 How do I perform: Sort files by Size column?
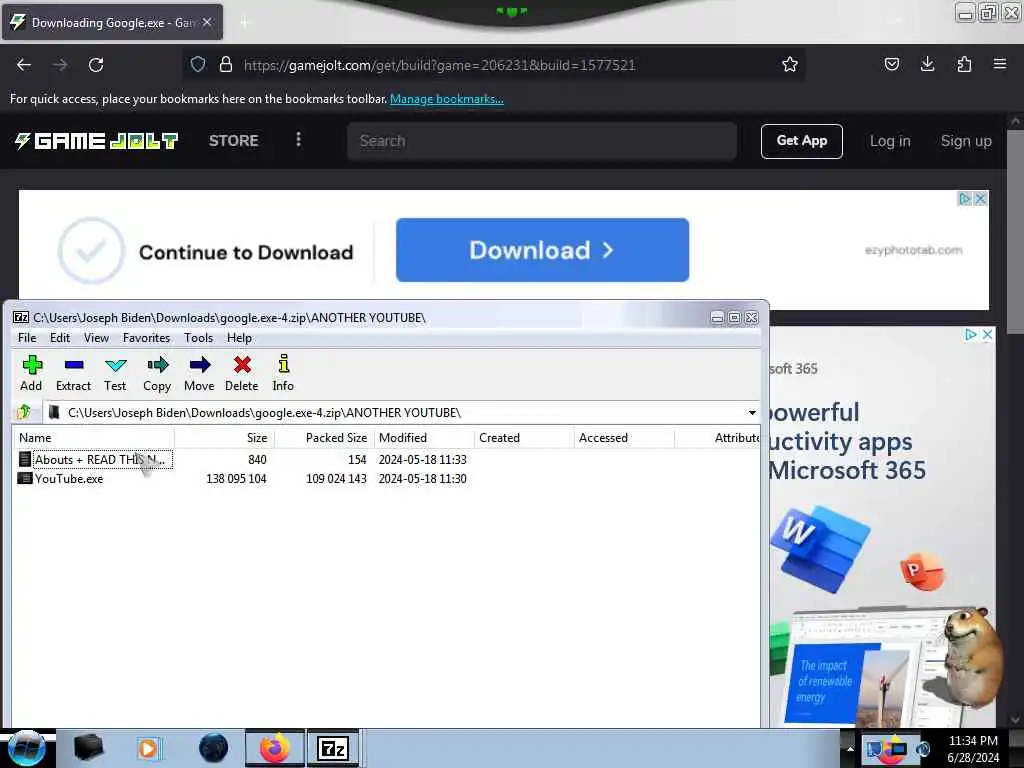pos(225,438)
